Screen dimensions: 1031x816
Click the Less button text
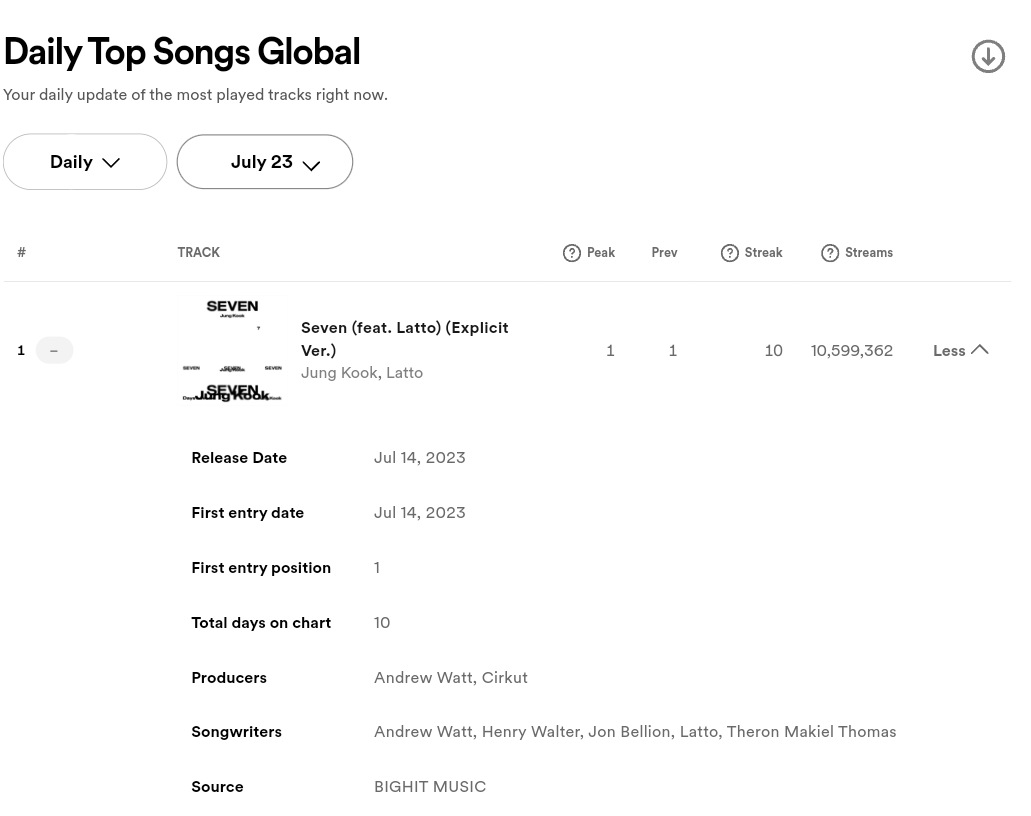click(x=949, y=351)
